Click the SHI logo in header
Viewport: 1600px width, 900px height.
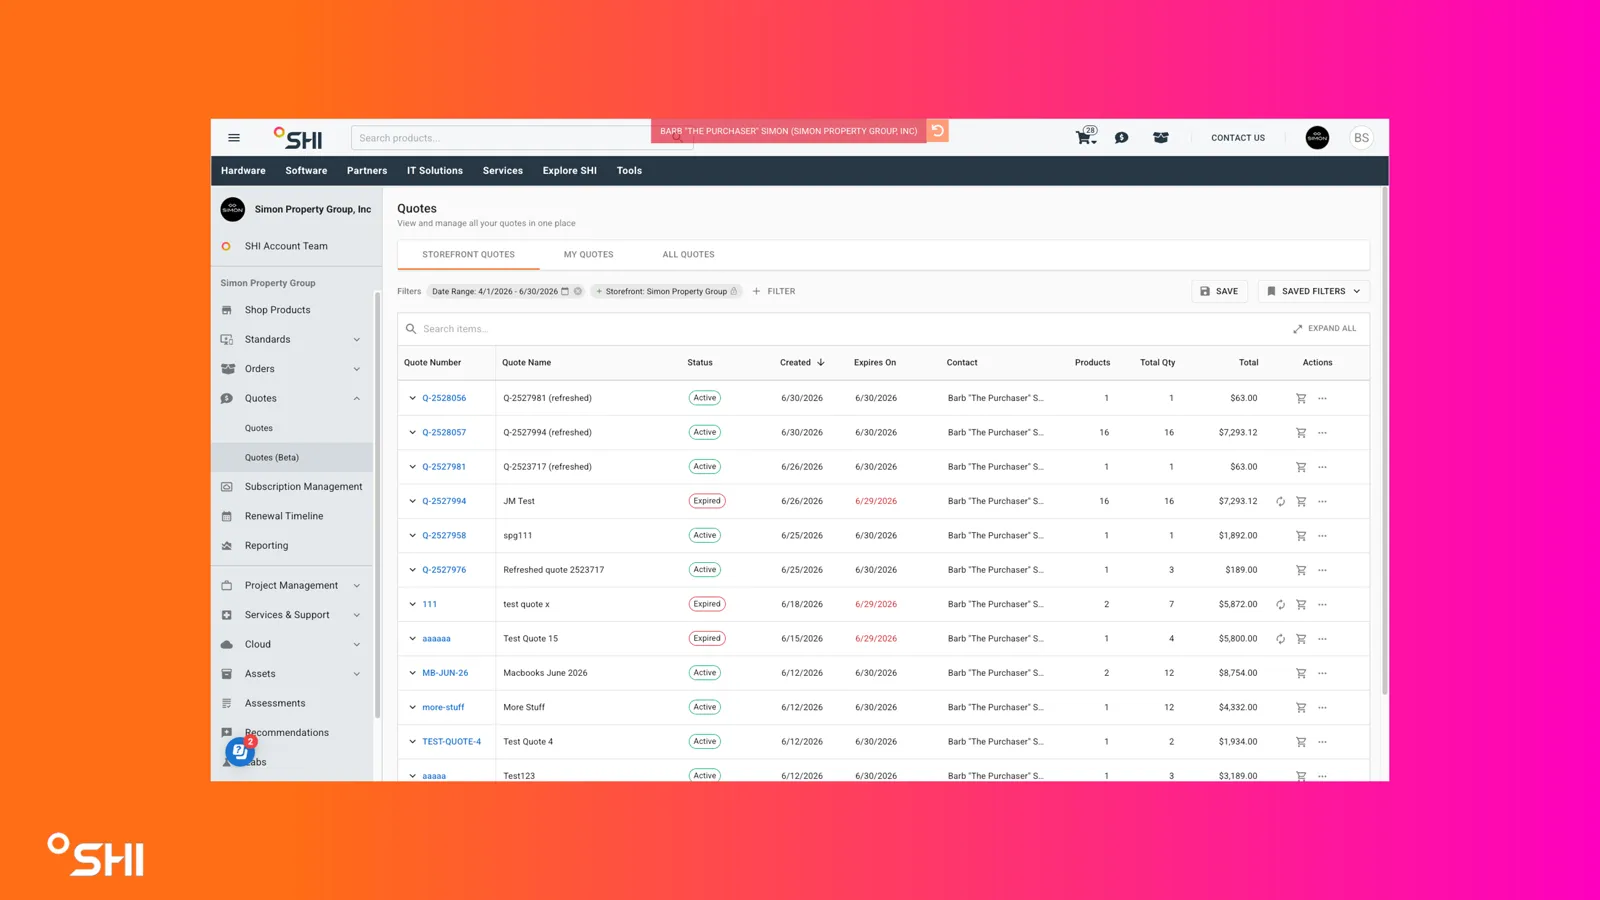(x=298, y=138)
